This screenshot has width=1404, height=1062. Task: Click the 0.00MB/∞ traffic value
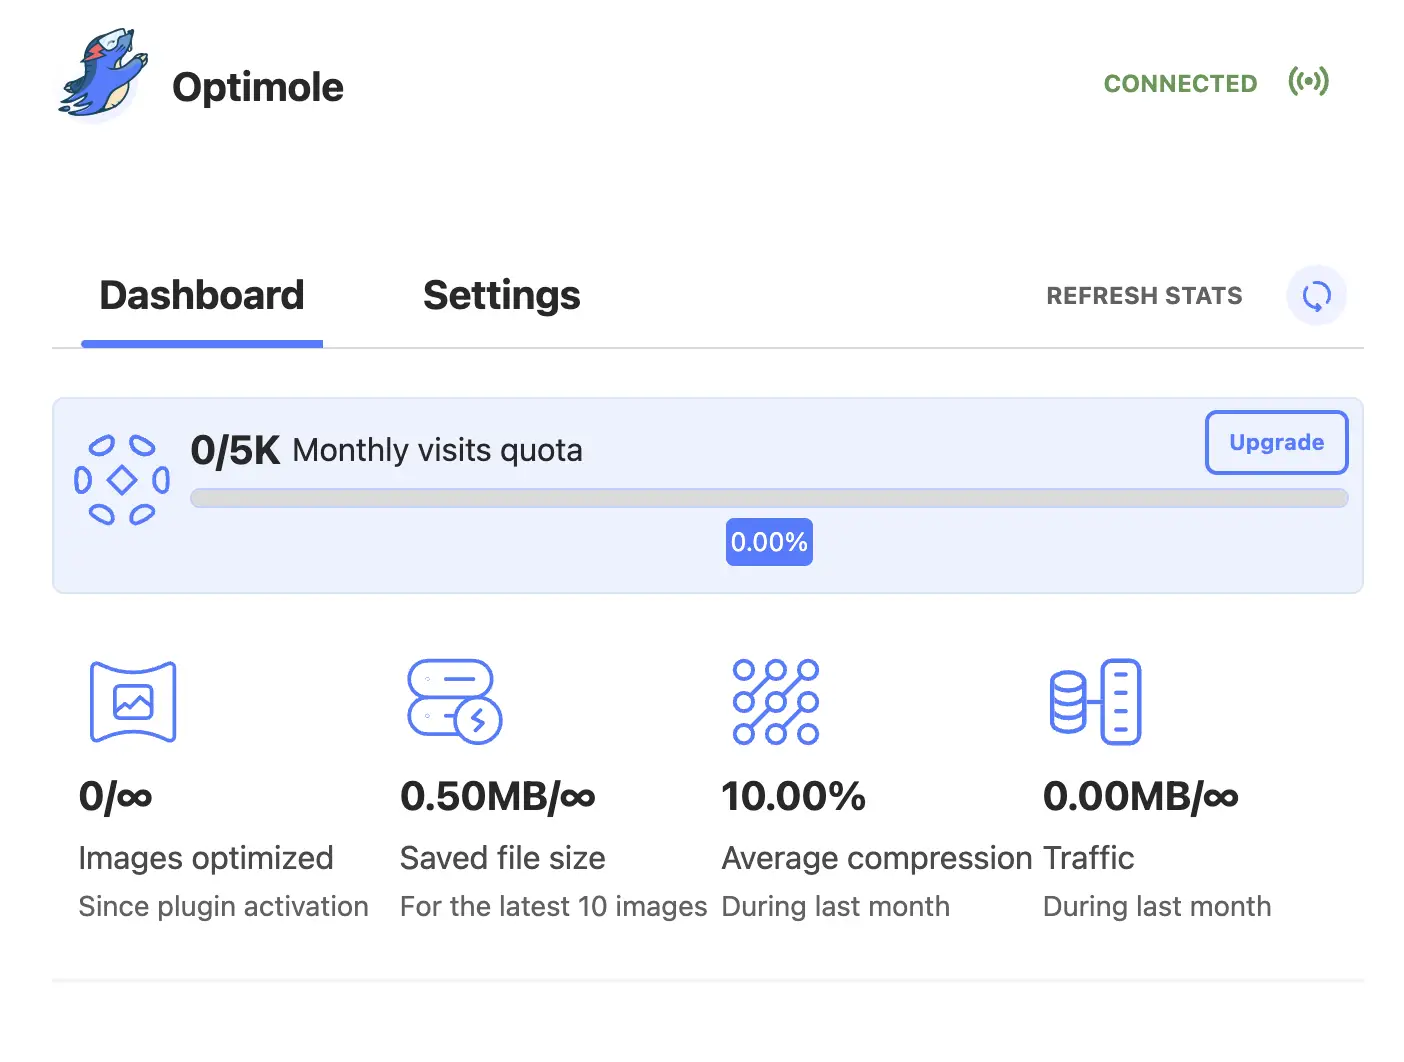tap(1141, 797)
